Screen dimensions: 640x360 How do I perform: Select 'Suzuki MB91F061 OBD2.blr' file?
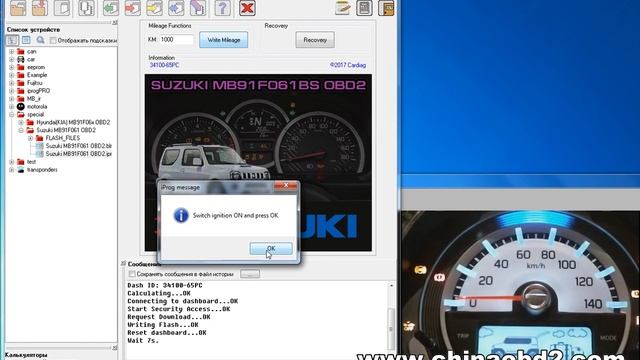[78, 146]
